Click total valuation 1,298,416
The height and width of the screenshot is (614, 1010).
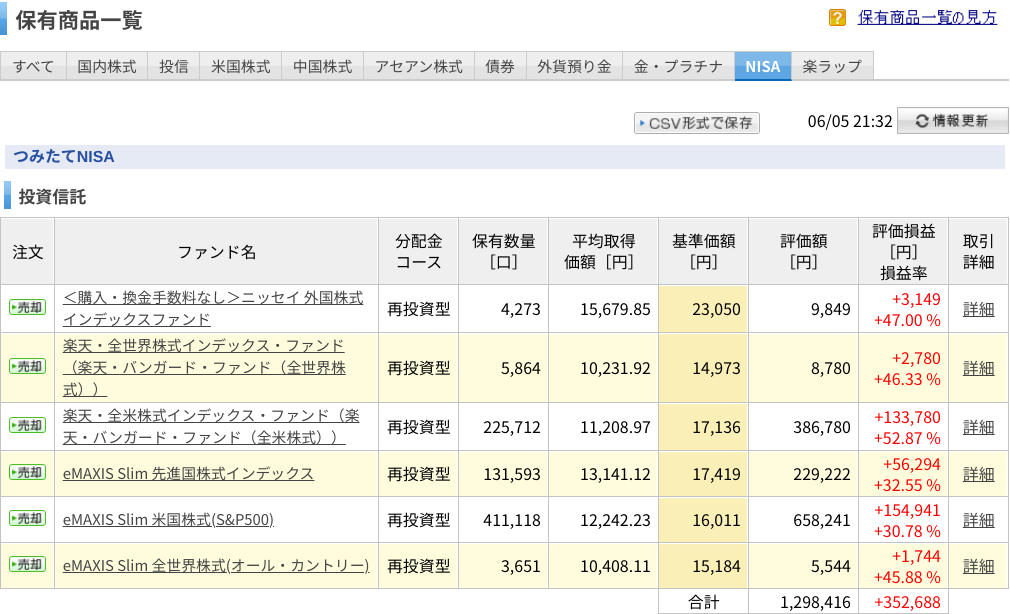click(x=815, y=602)
